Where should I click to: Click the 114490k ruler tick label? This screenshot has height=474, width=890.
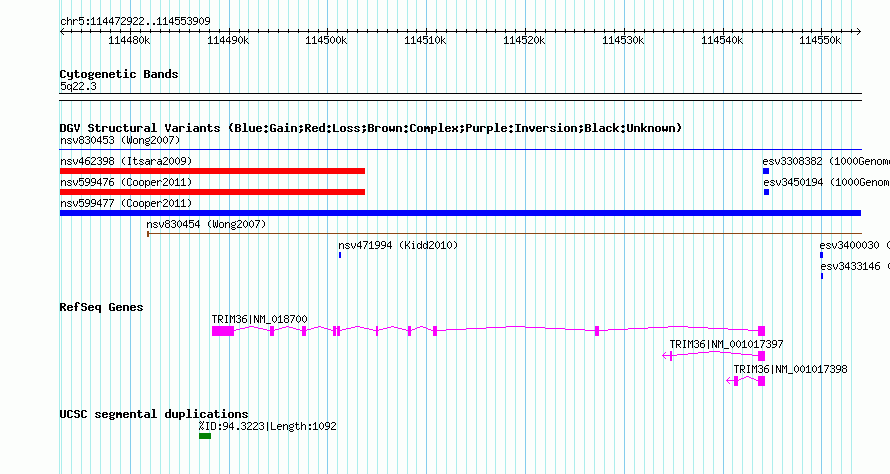228,40
